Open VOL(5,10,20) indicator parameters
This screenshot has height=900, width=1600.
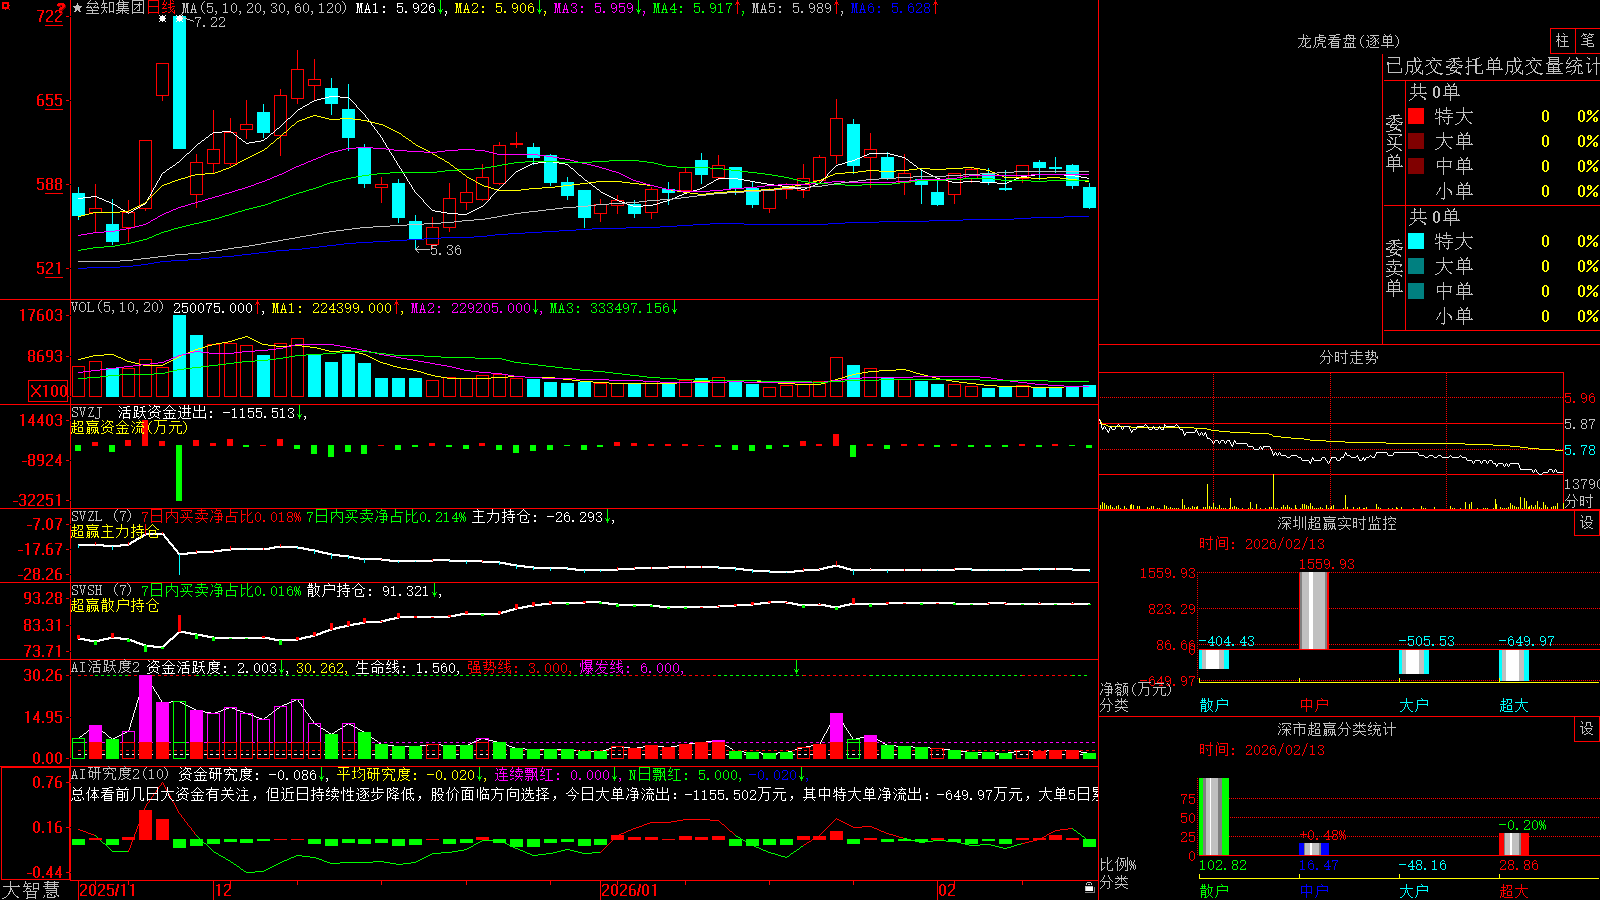(117, 308)
